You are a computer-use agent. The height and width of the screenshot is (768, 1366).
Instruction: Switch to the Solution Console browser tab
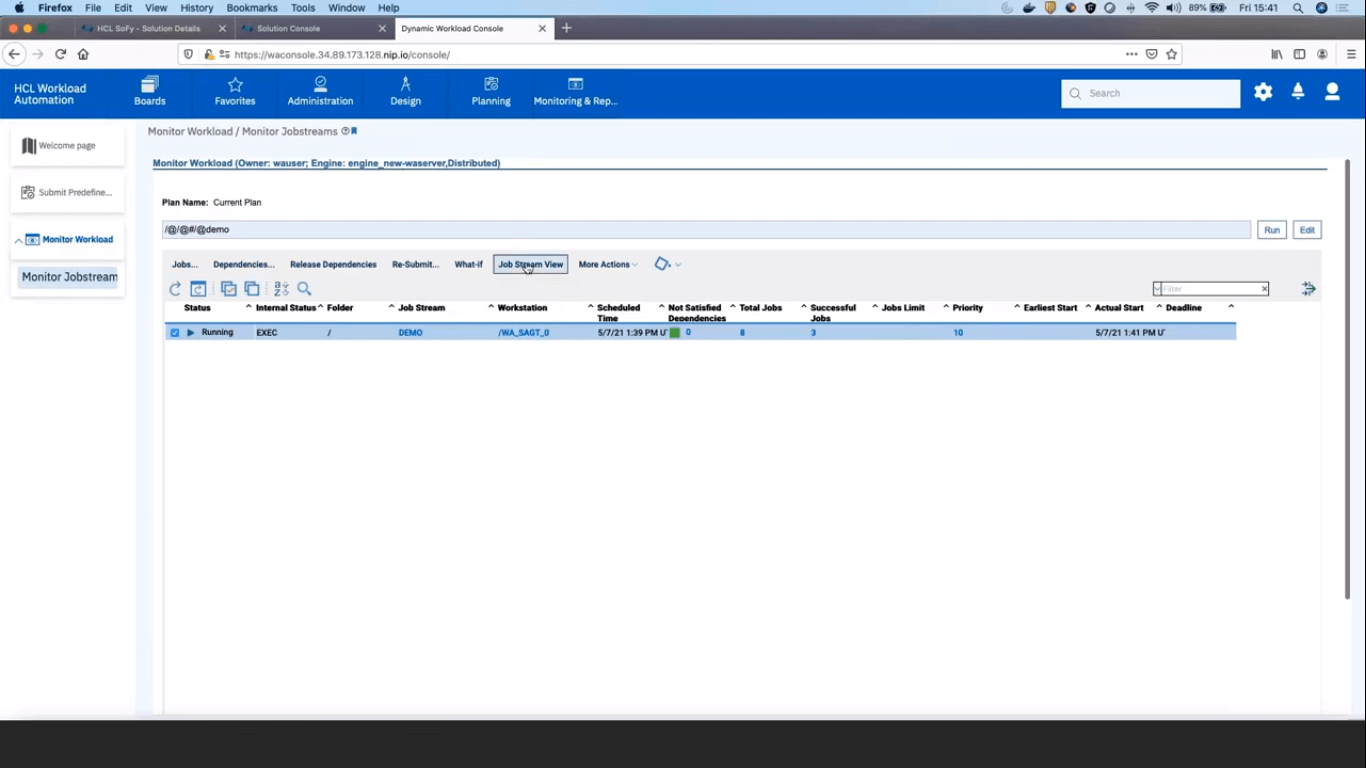[310, 28]
